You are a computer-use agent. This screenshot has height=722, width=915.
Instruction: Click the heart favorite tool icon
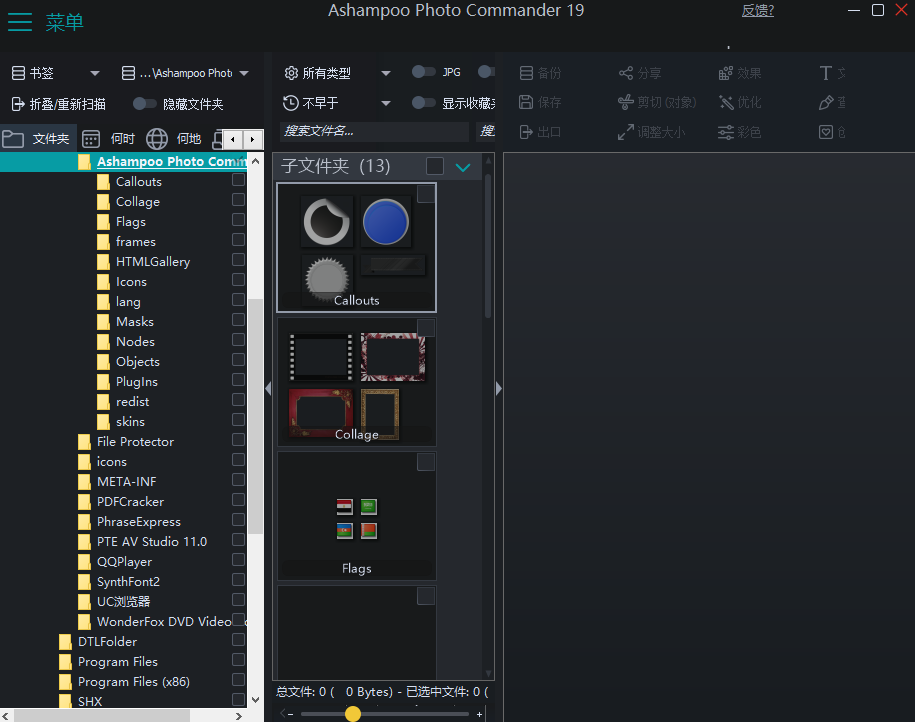[826, 132]
